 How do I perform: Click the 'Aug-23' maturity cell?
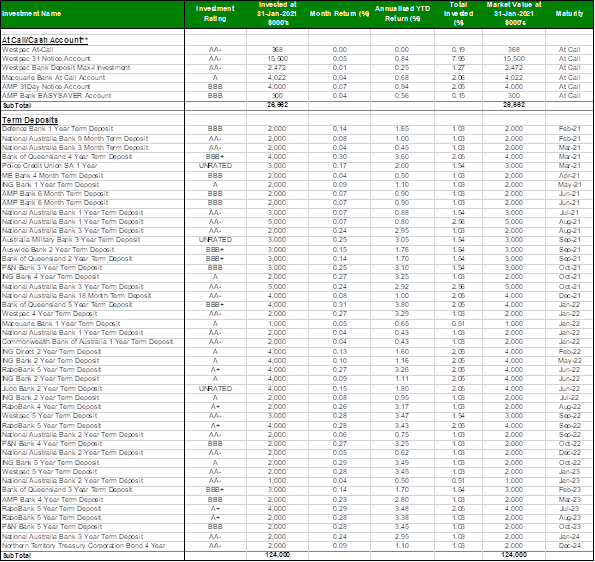(x=569, y=518)
